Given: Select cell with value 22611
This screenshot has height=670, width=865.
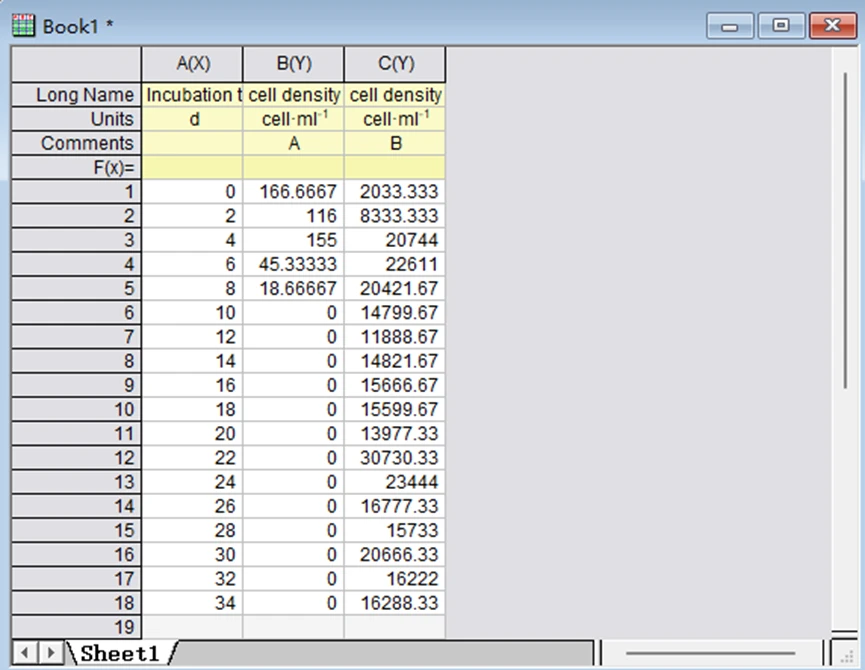Looking at the screenshot, I should (x=395, y=265).
